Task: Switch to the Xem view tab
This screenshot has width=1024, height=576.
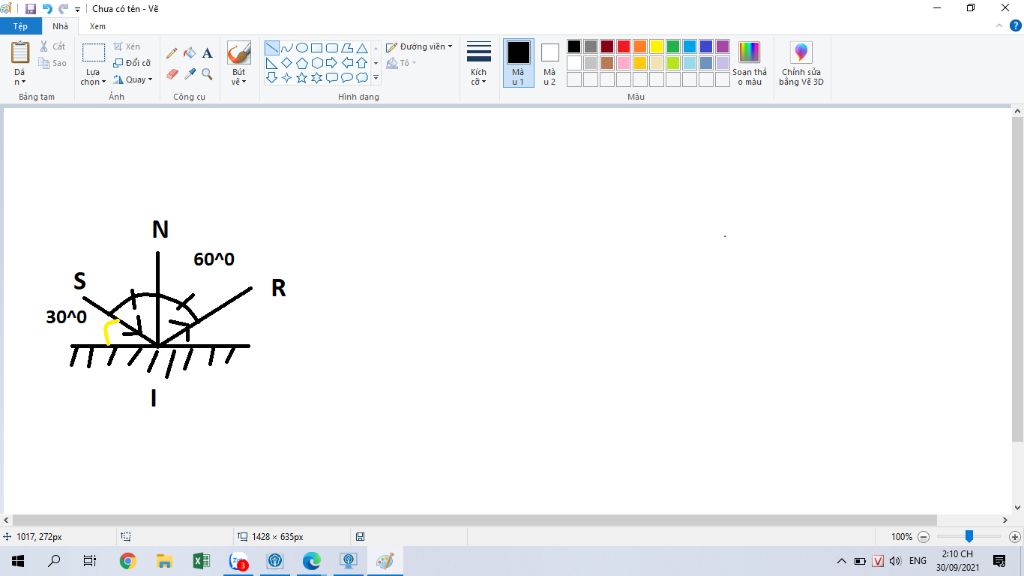Action: click(97, 26)
